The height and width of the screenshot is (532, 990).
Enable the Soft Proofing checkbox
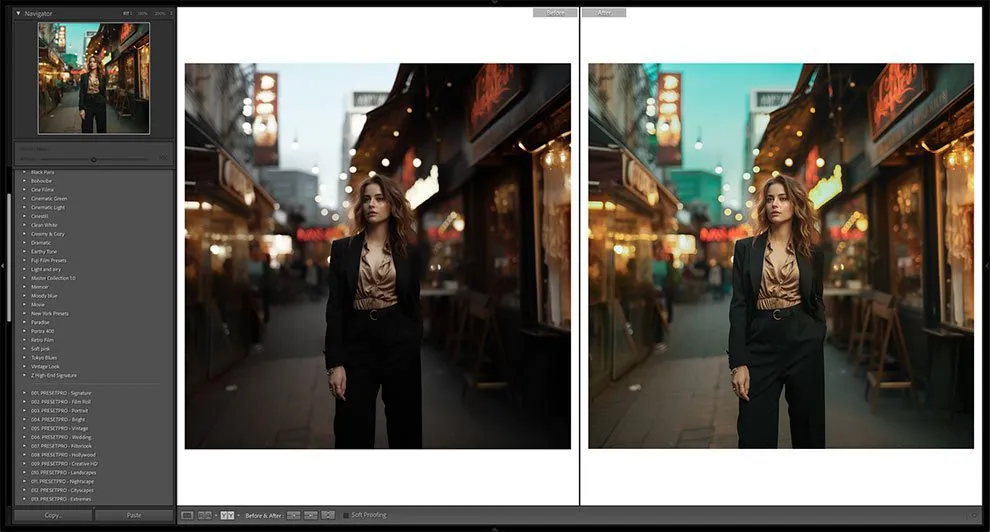pos(346,515)
